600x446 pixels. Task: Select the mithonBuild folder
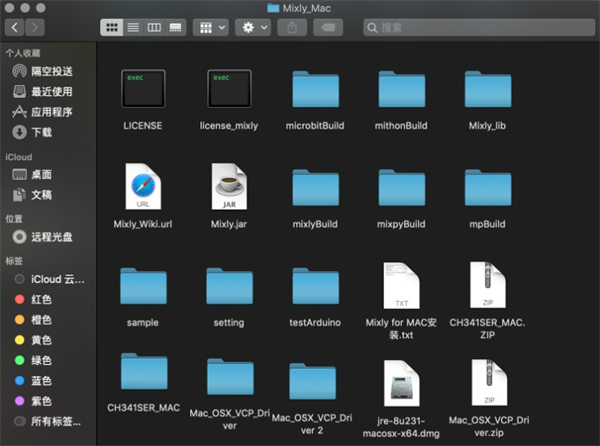click(x=402, y=89)
